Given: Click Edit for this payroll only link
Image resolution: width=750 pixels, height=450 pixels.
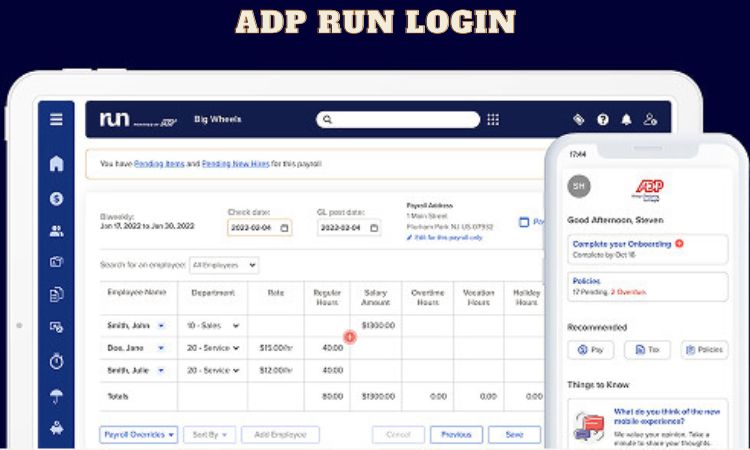Looking at the screenshot, I should (445, 238).
